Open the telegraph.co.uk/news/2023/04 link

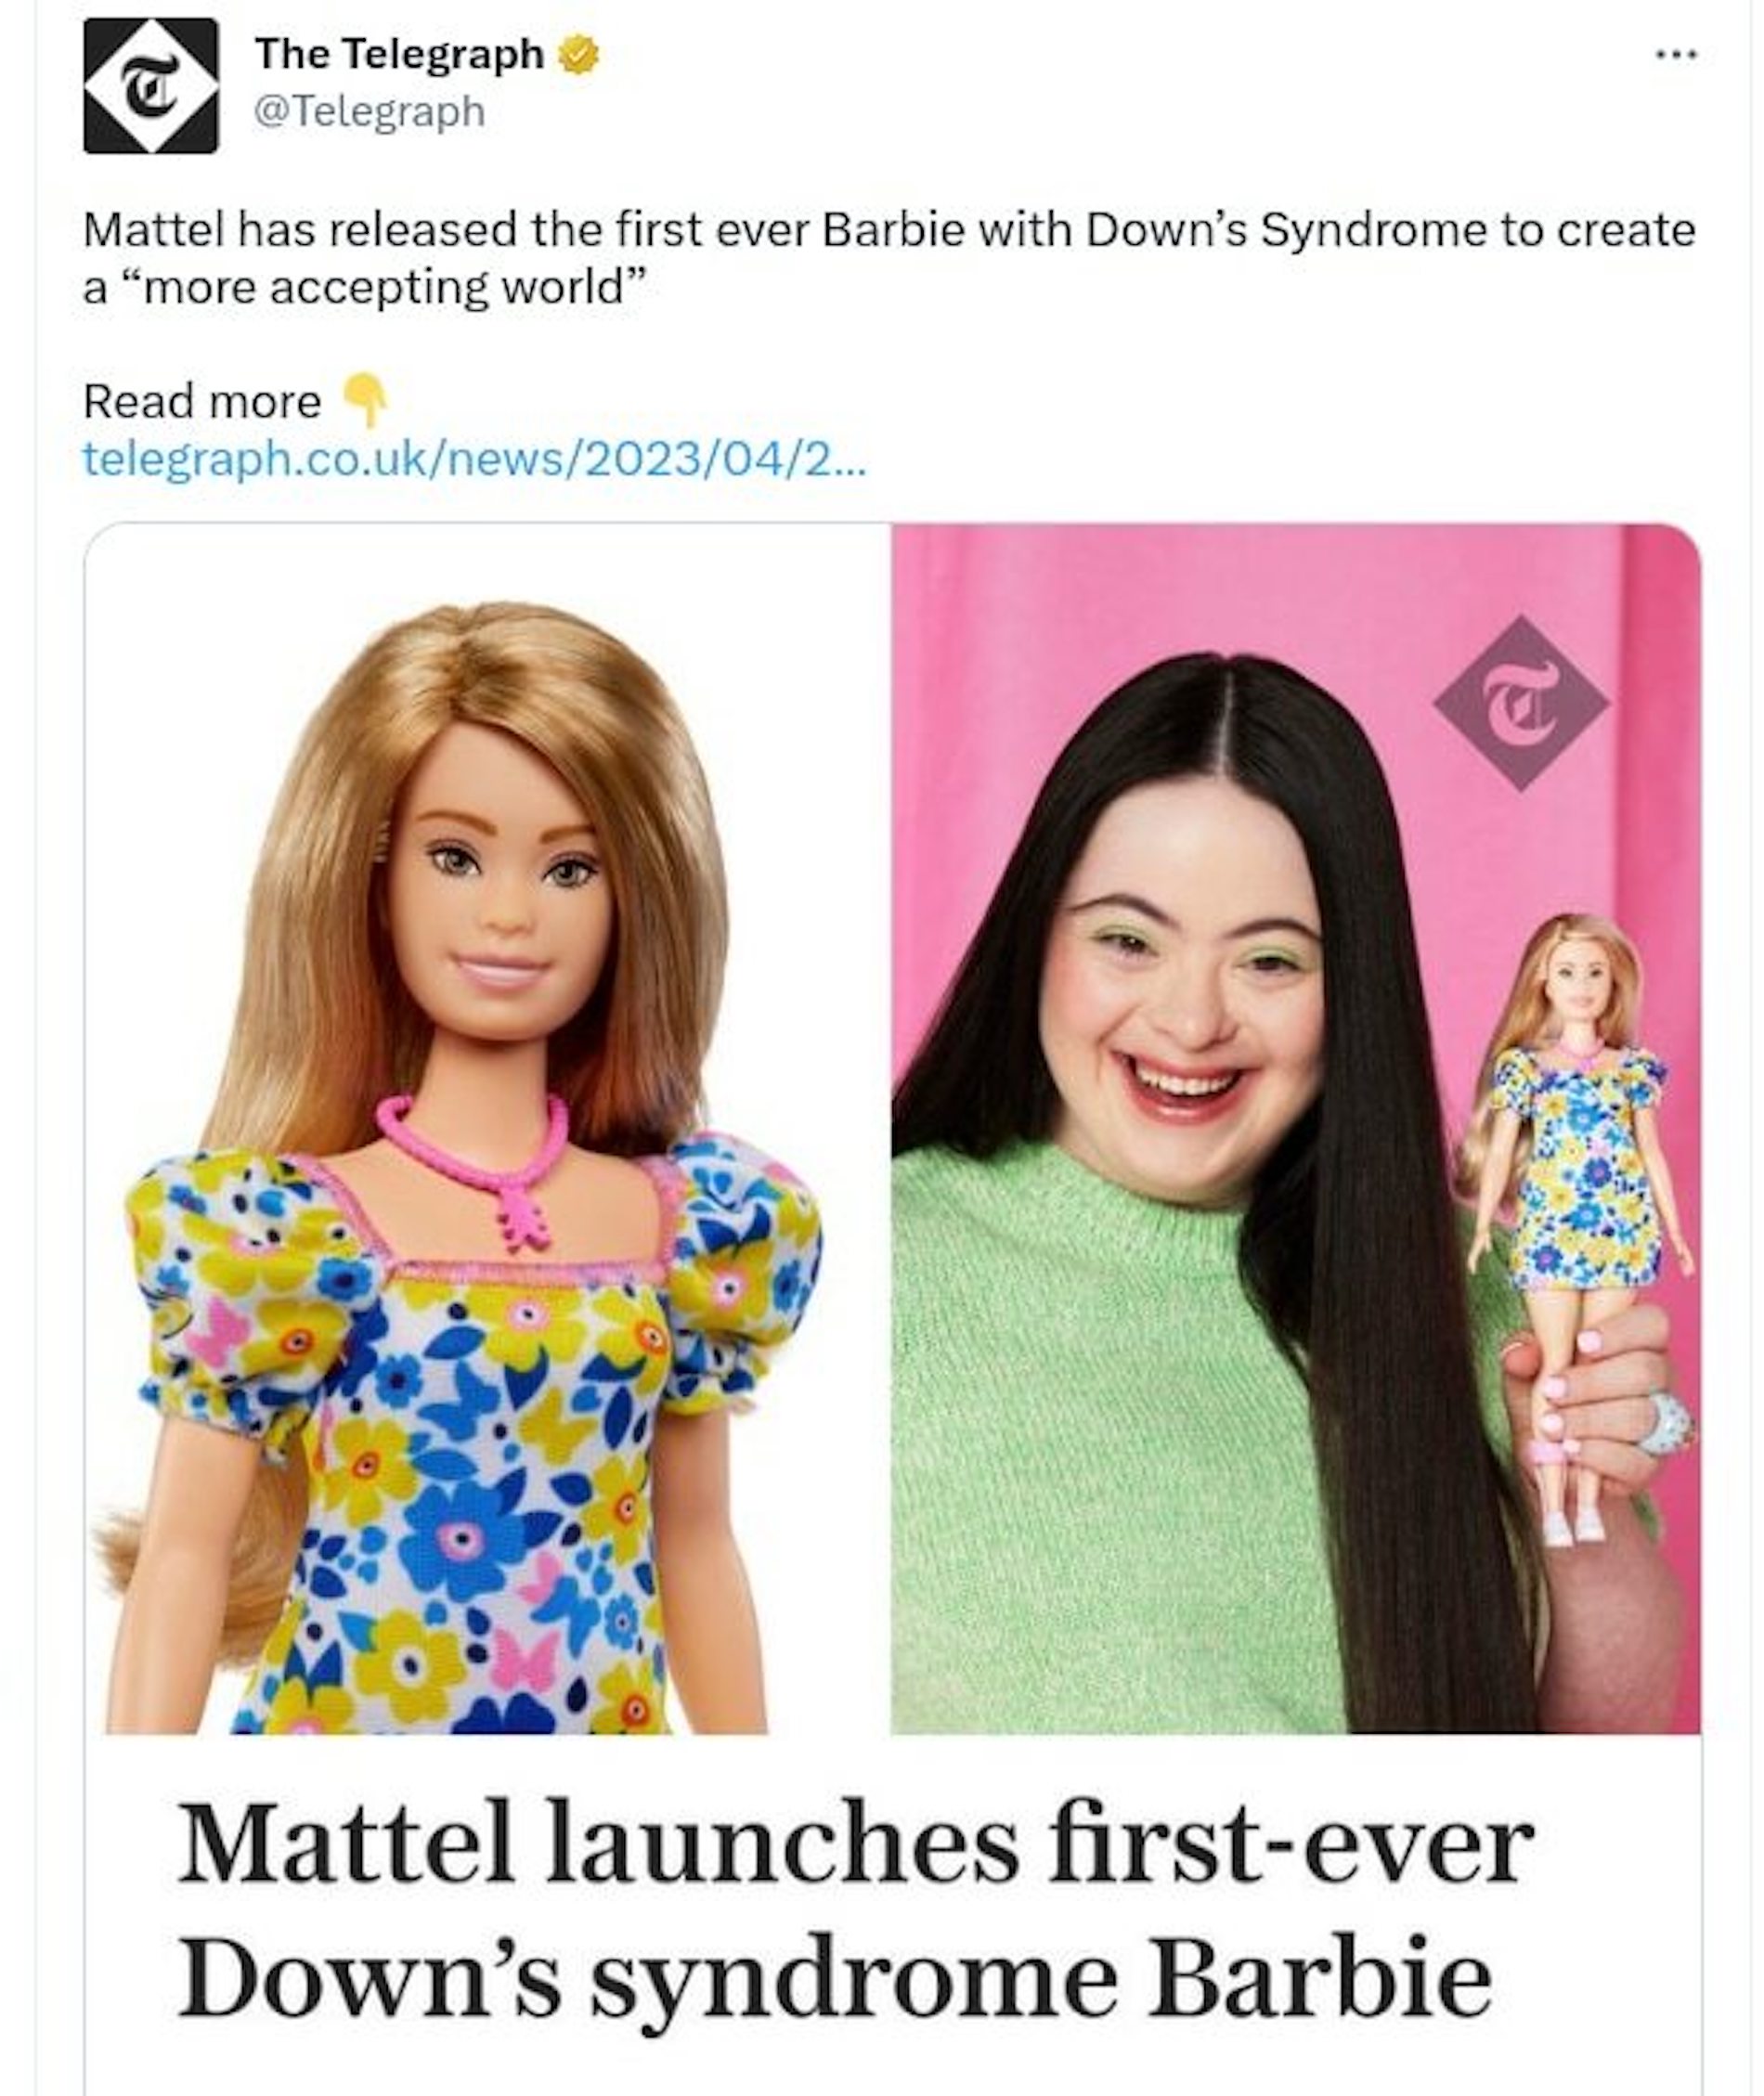(x=475, y=460)
